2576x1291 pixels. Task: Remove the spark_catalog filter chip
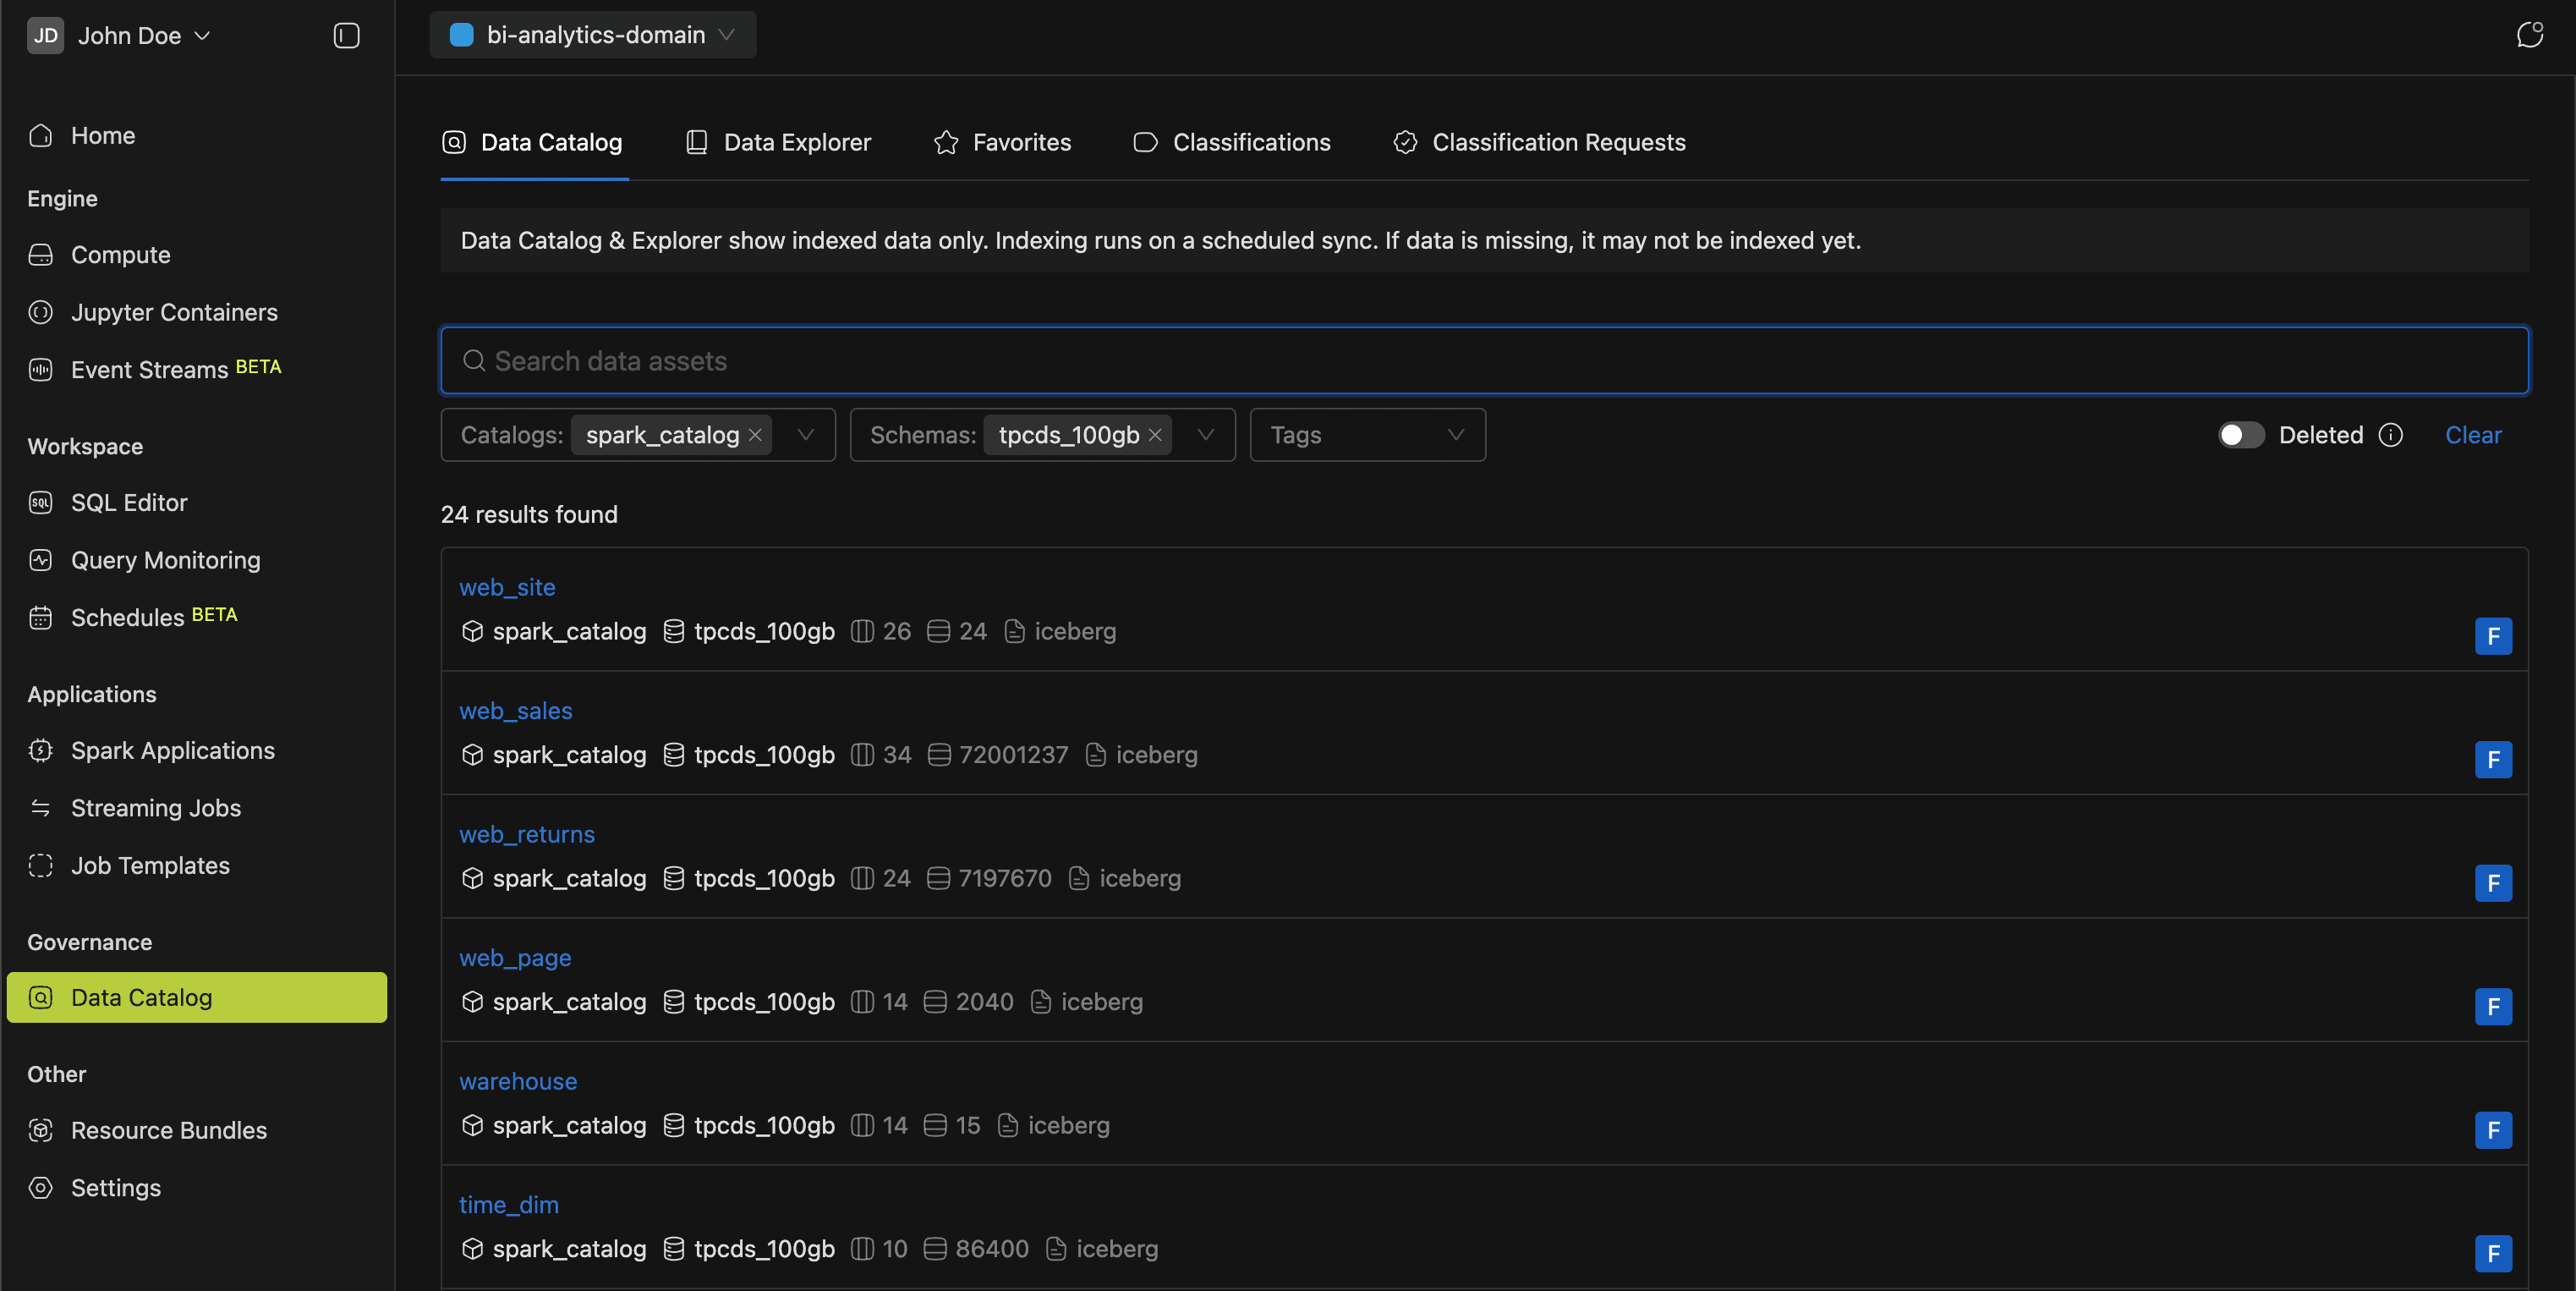[755, 435]
